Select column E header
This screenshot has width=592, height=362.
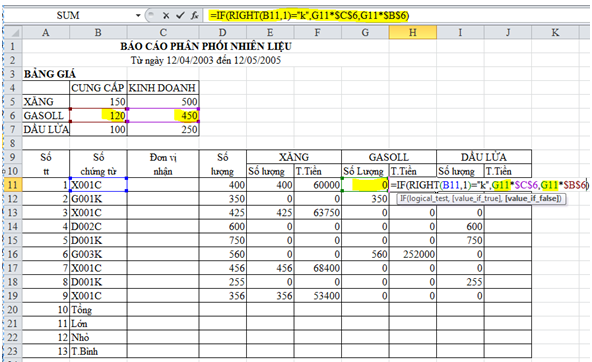pyautogui.click(x=270, y=32)
